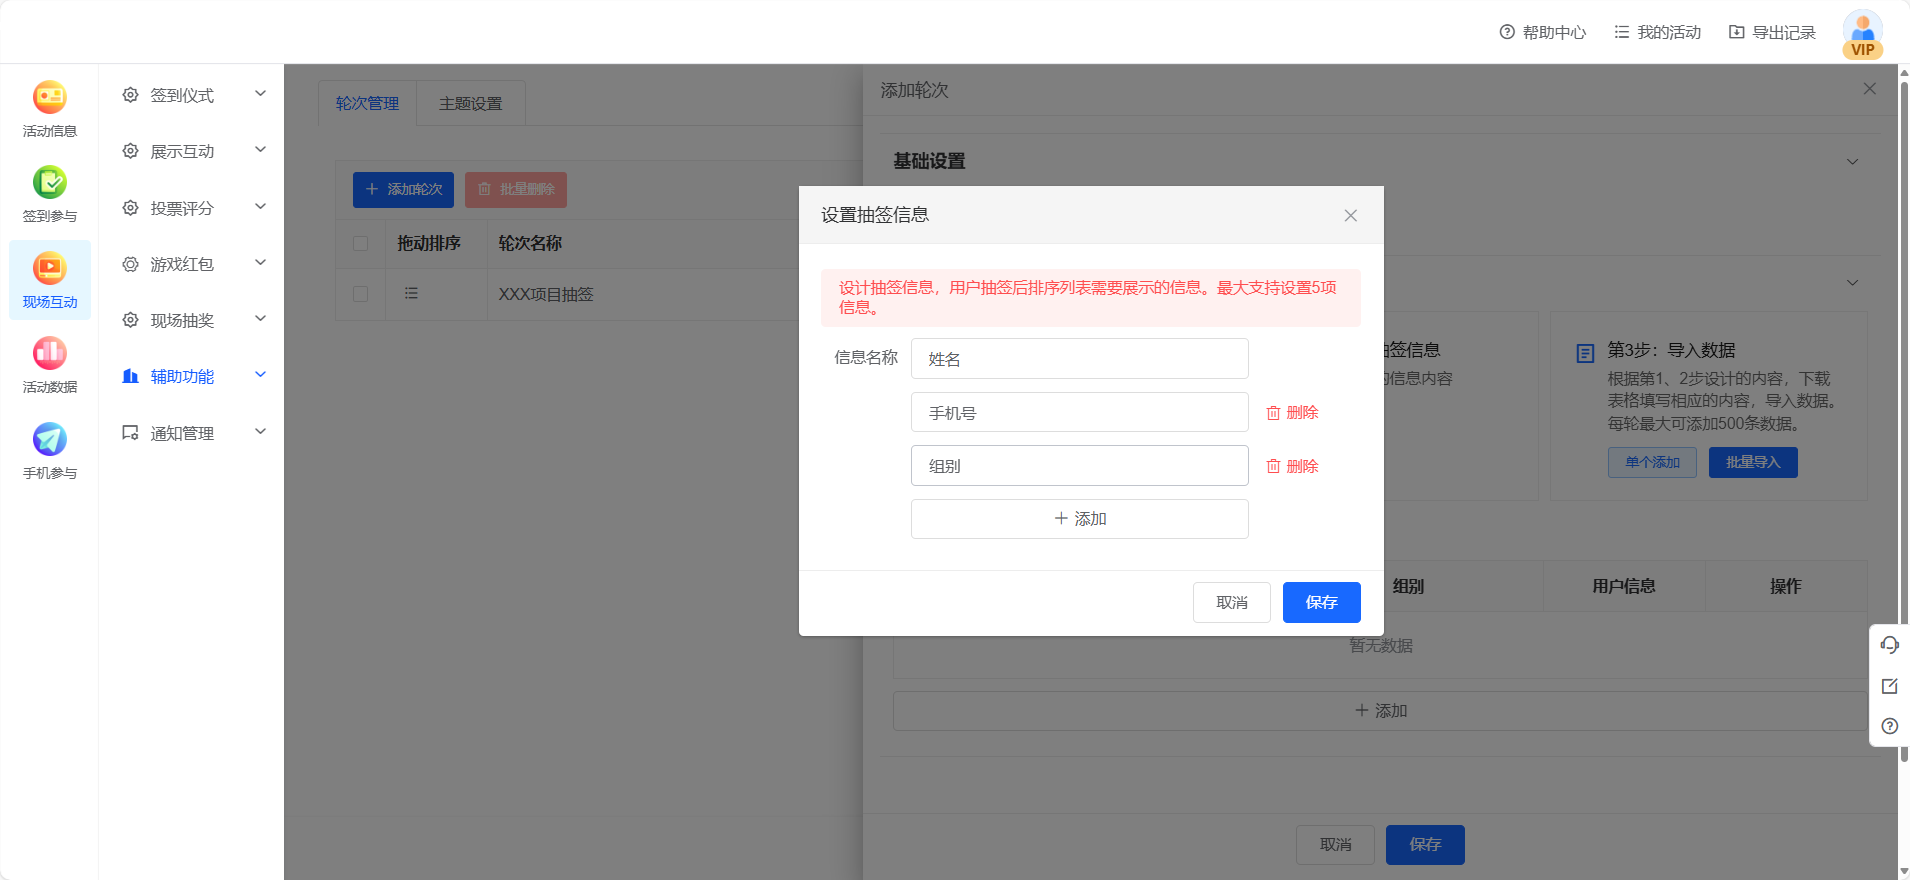1910x880 pixels.
Task: Open the 活动信息 sidebar icon
Action: [49, 108]
